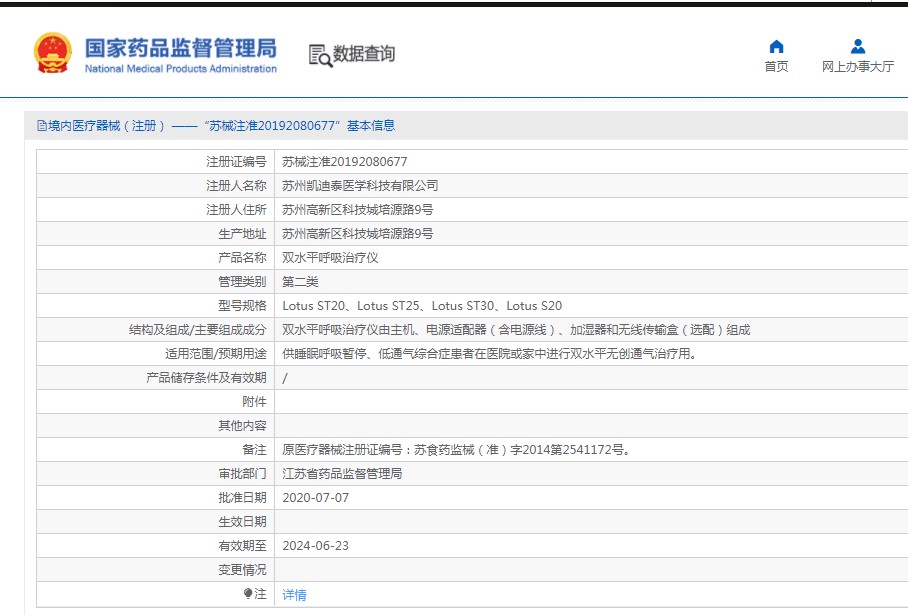
Task: Click the 批准日期 label
Action: tap(242, 498)
